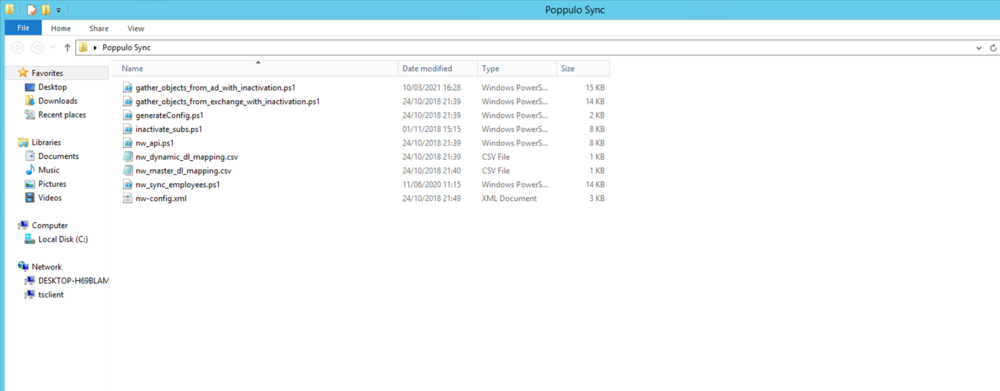Go up one folder level
The image size is (1000, 391).
point(67,48)
